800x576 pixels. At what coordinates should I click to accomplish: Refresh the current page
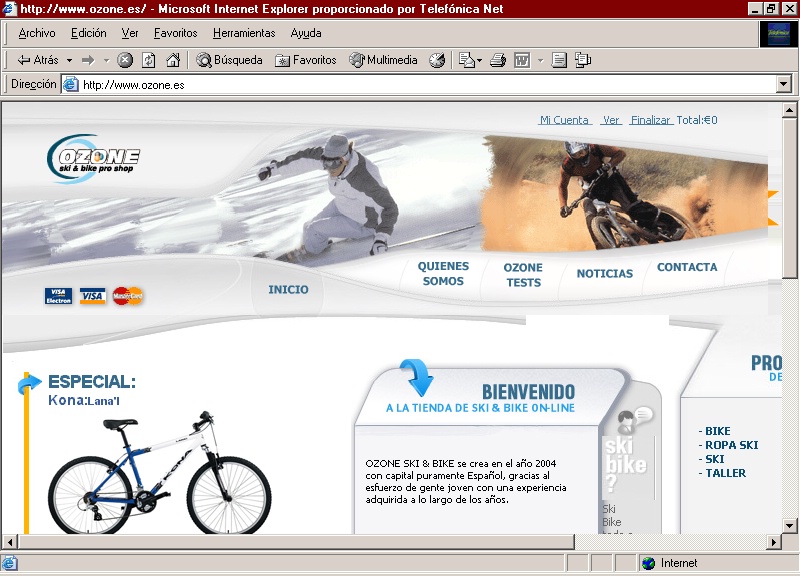(148, 60)
